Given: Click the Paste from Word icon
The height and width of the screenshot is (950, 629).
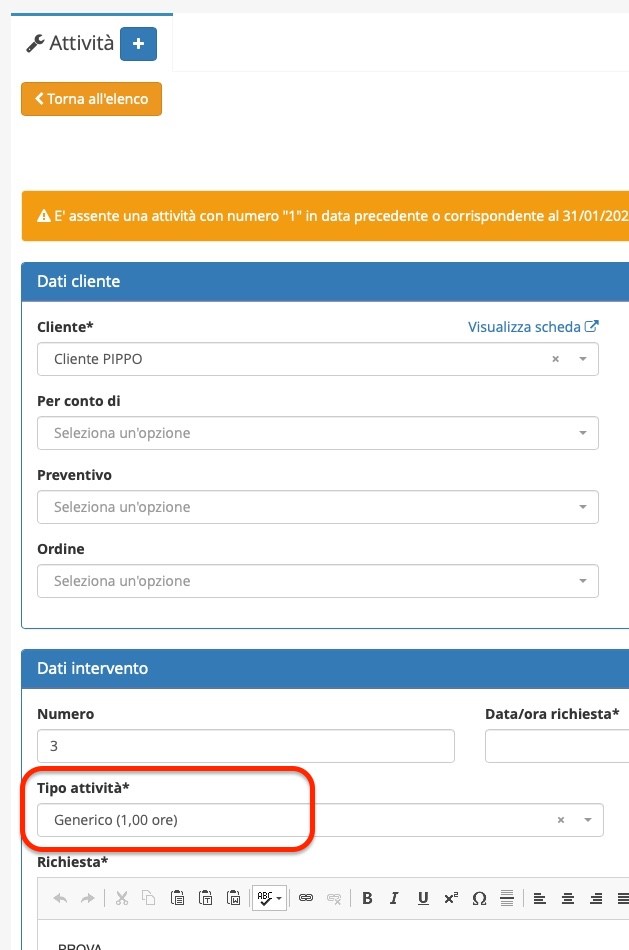Looking at the screenshot, I should point(233,898).
